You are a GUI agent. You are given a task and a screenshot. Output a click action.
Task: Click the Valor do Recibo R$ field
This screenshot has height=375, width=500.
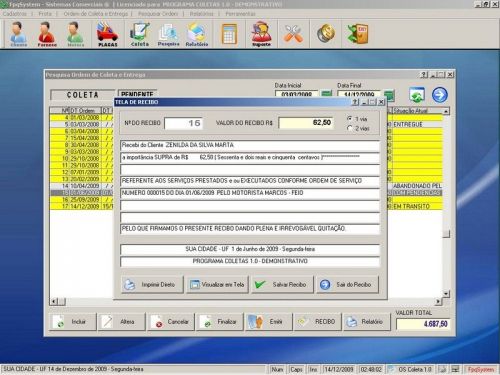pos(306,123)
